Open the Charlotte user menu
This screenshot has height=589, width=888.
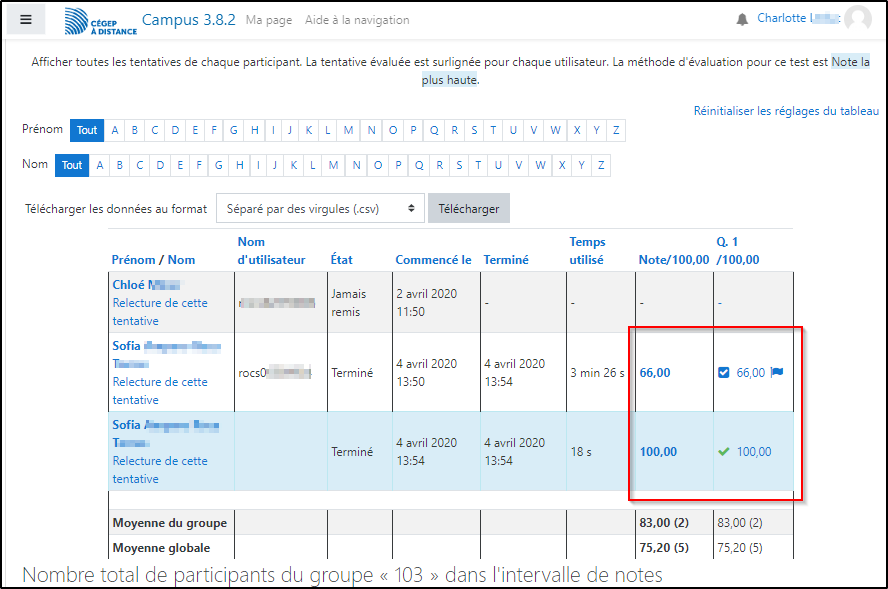795,19
